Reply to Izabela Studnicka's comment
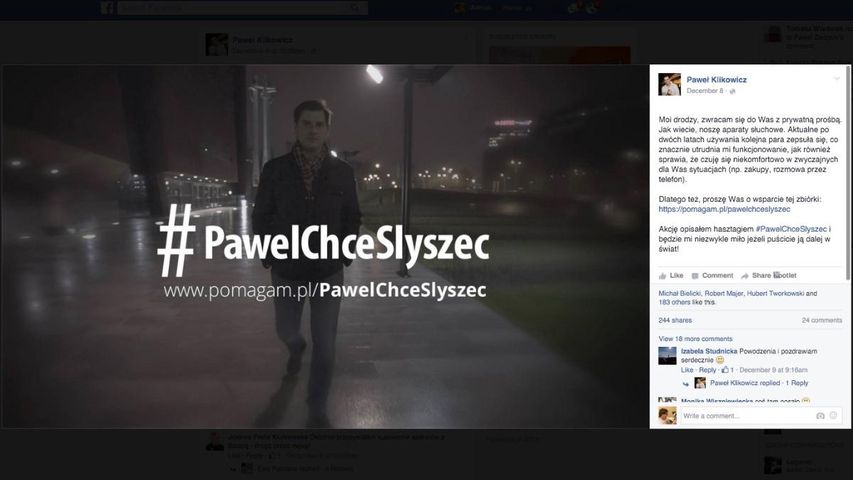The image size is (853, 480). click(707, 370)
